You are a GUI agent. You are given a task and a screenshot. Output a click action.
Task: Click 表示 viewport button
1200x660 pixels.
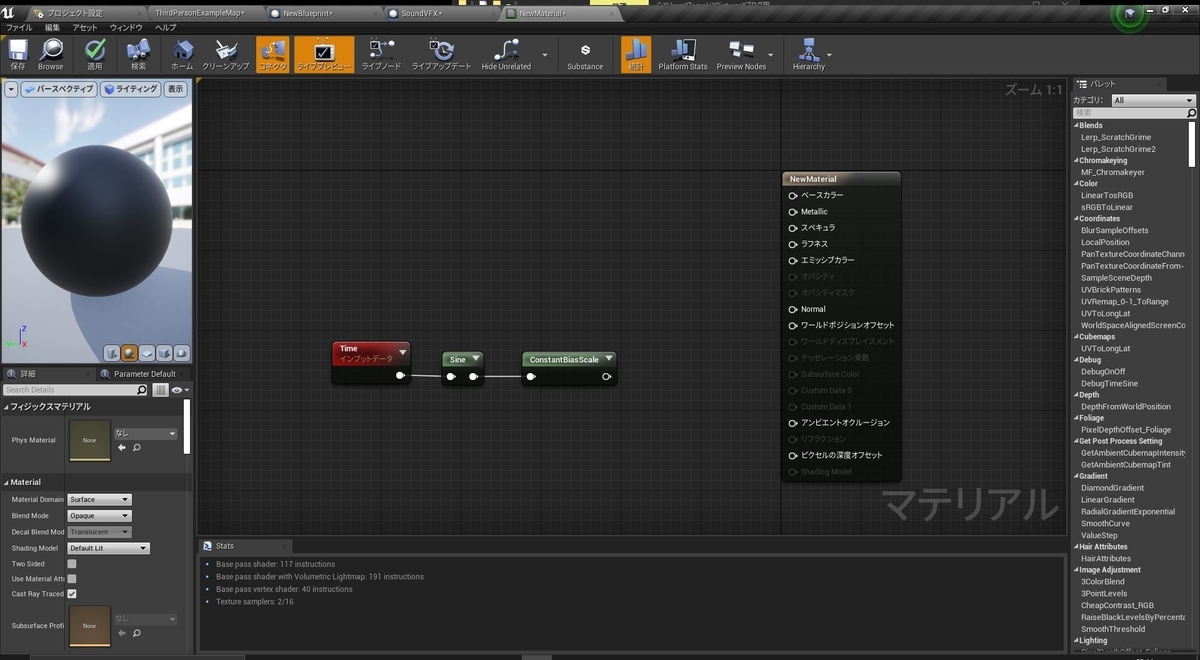[x=175, y=89]
